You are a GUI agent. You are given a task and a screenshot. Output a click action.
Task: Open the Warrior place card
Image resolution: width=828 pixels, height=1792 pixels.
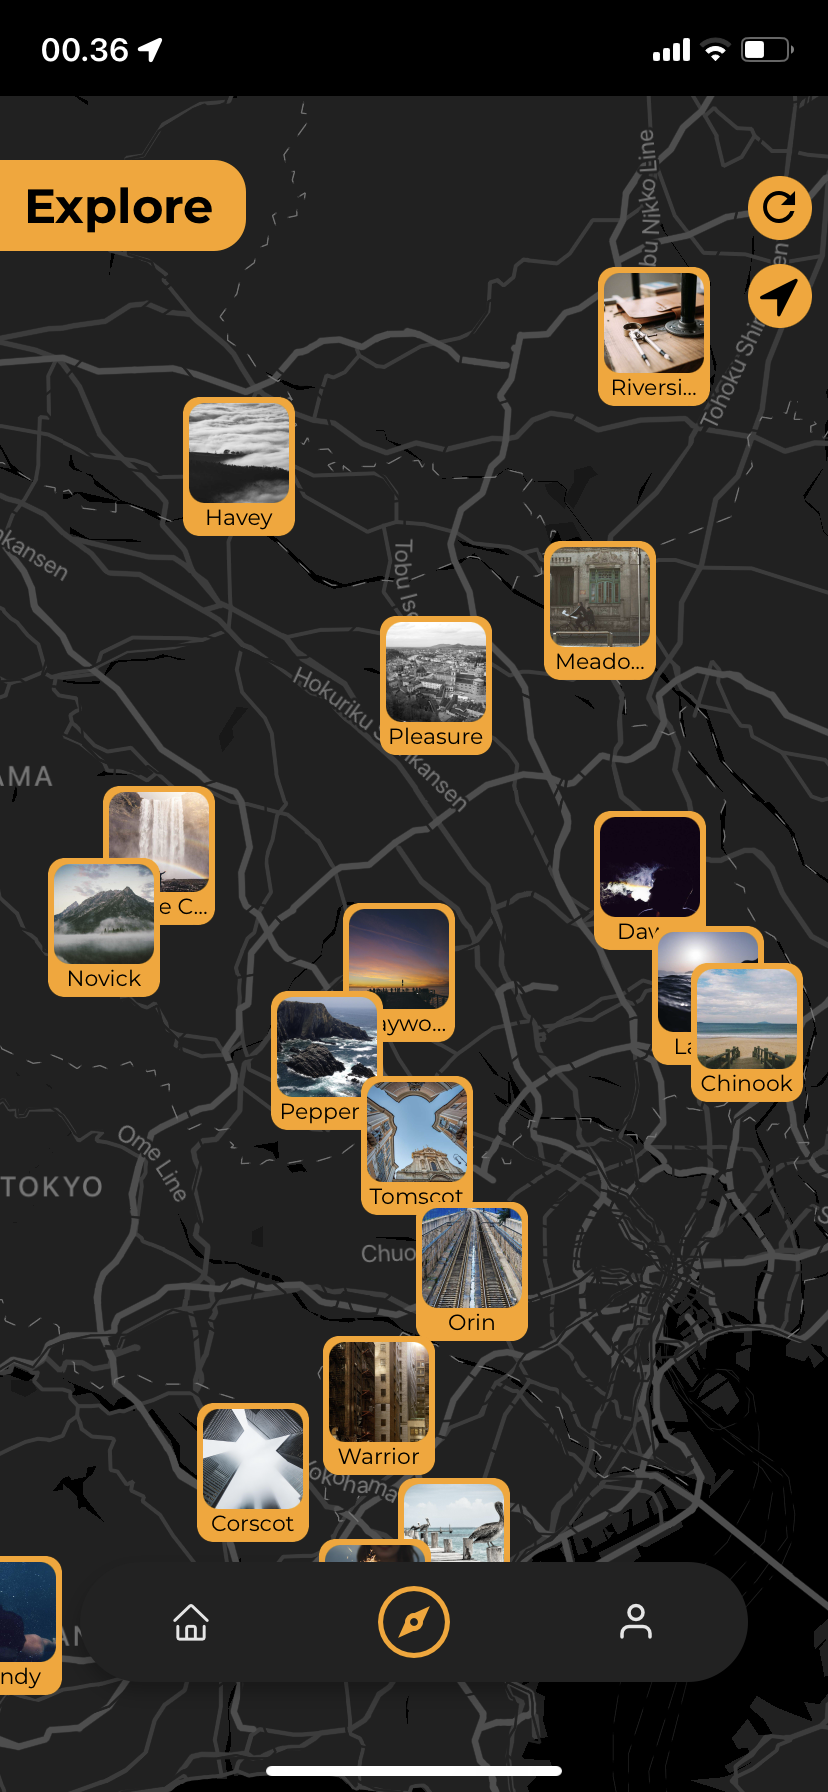(x=379, y=1405)
